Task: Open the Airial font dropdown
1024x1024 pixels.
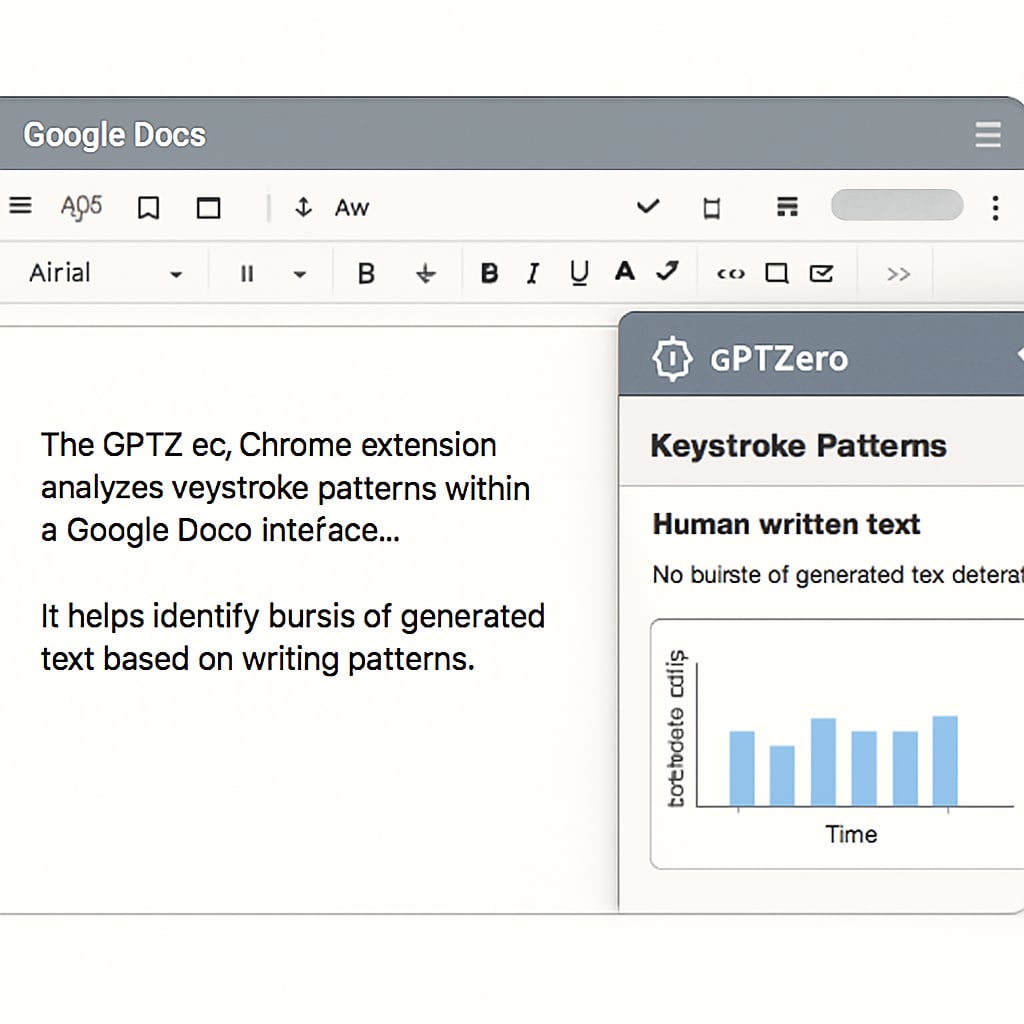Action: [104, 273]
